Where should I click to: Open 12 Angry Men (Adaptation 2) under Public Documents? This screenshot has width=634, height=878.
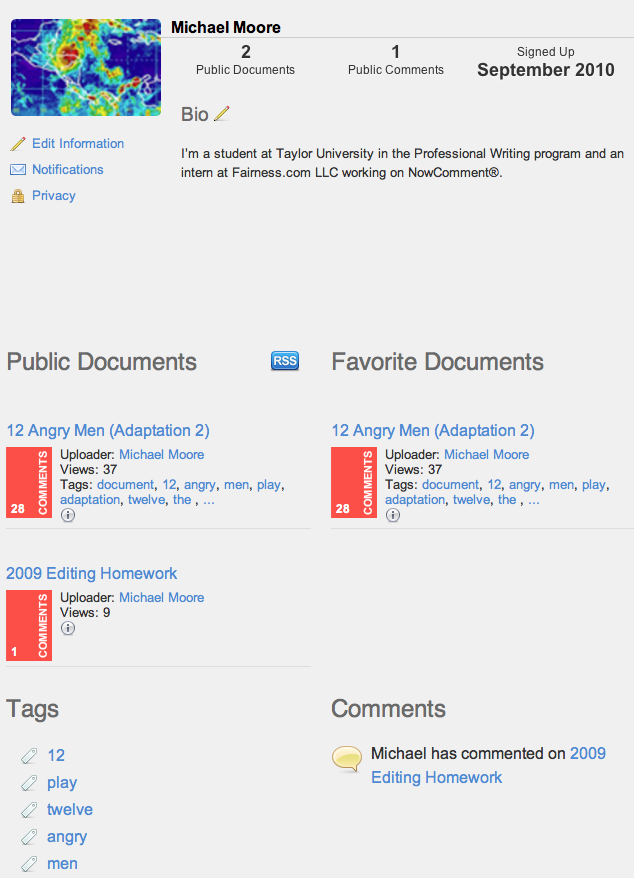click(108, 431)
